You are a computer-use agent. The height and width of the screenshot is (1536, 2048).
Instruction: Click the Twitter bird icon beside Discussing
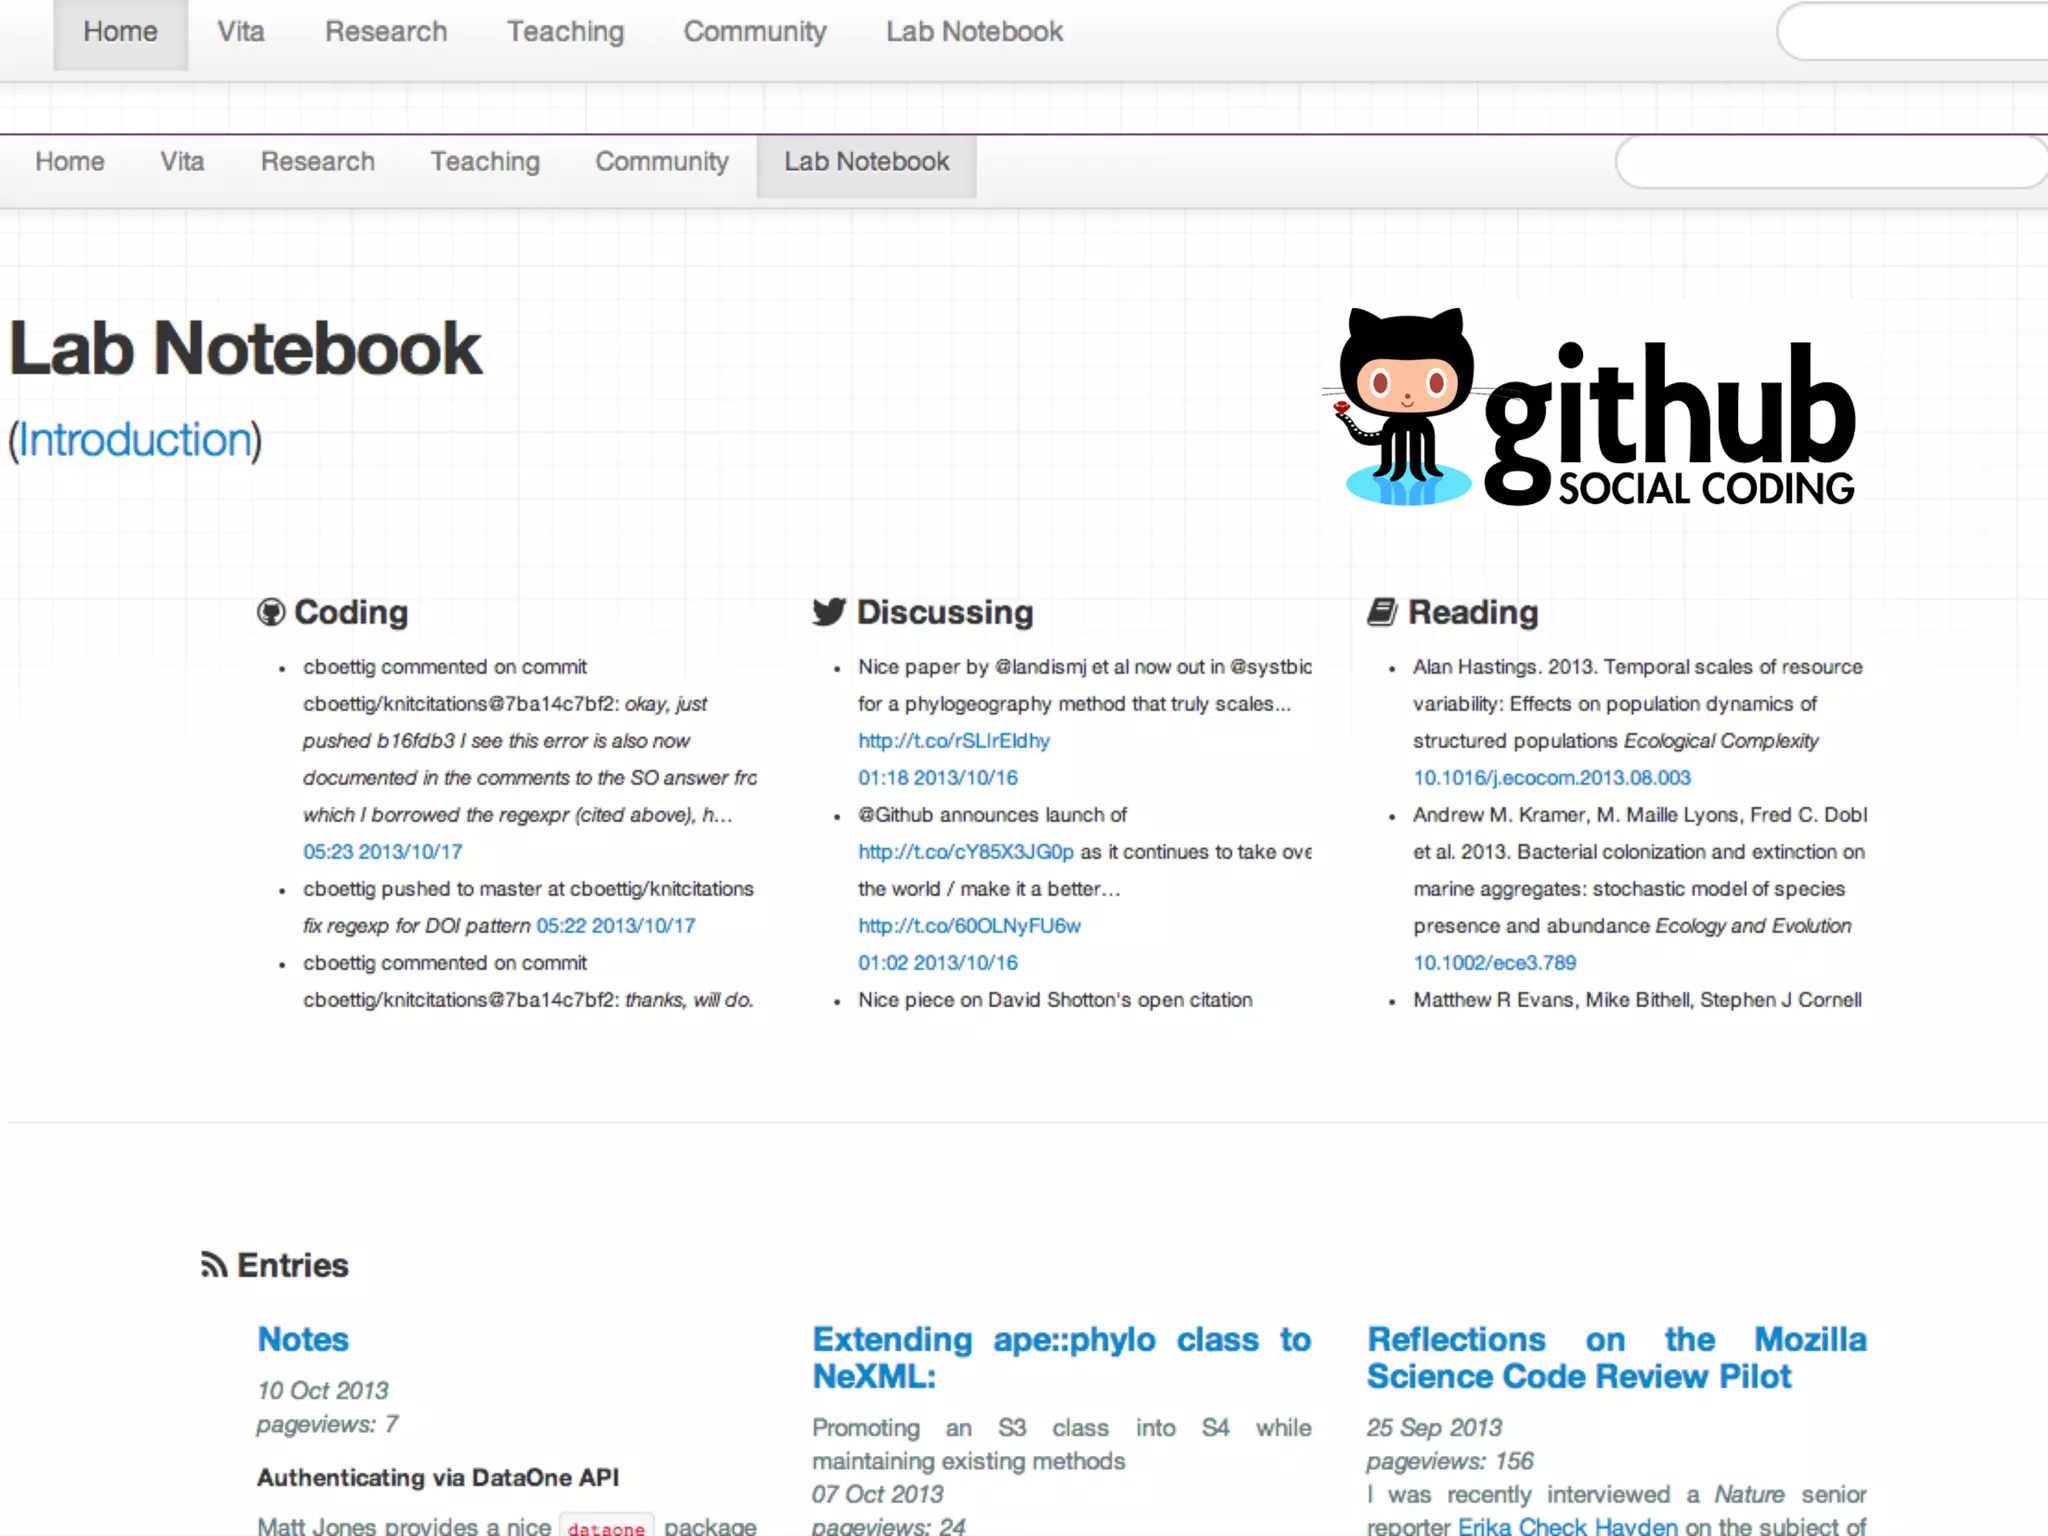(829, 612)
